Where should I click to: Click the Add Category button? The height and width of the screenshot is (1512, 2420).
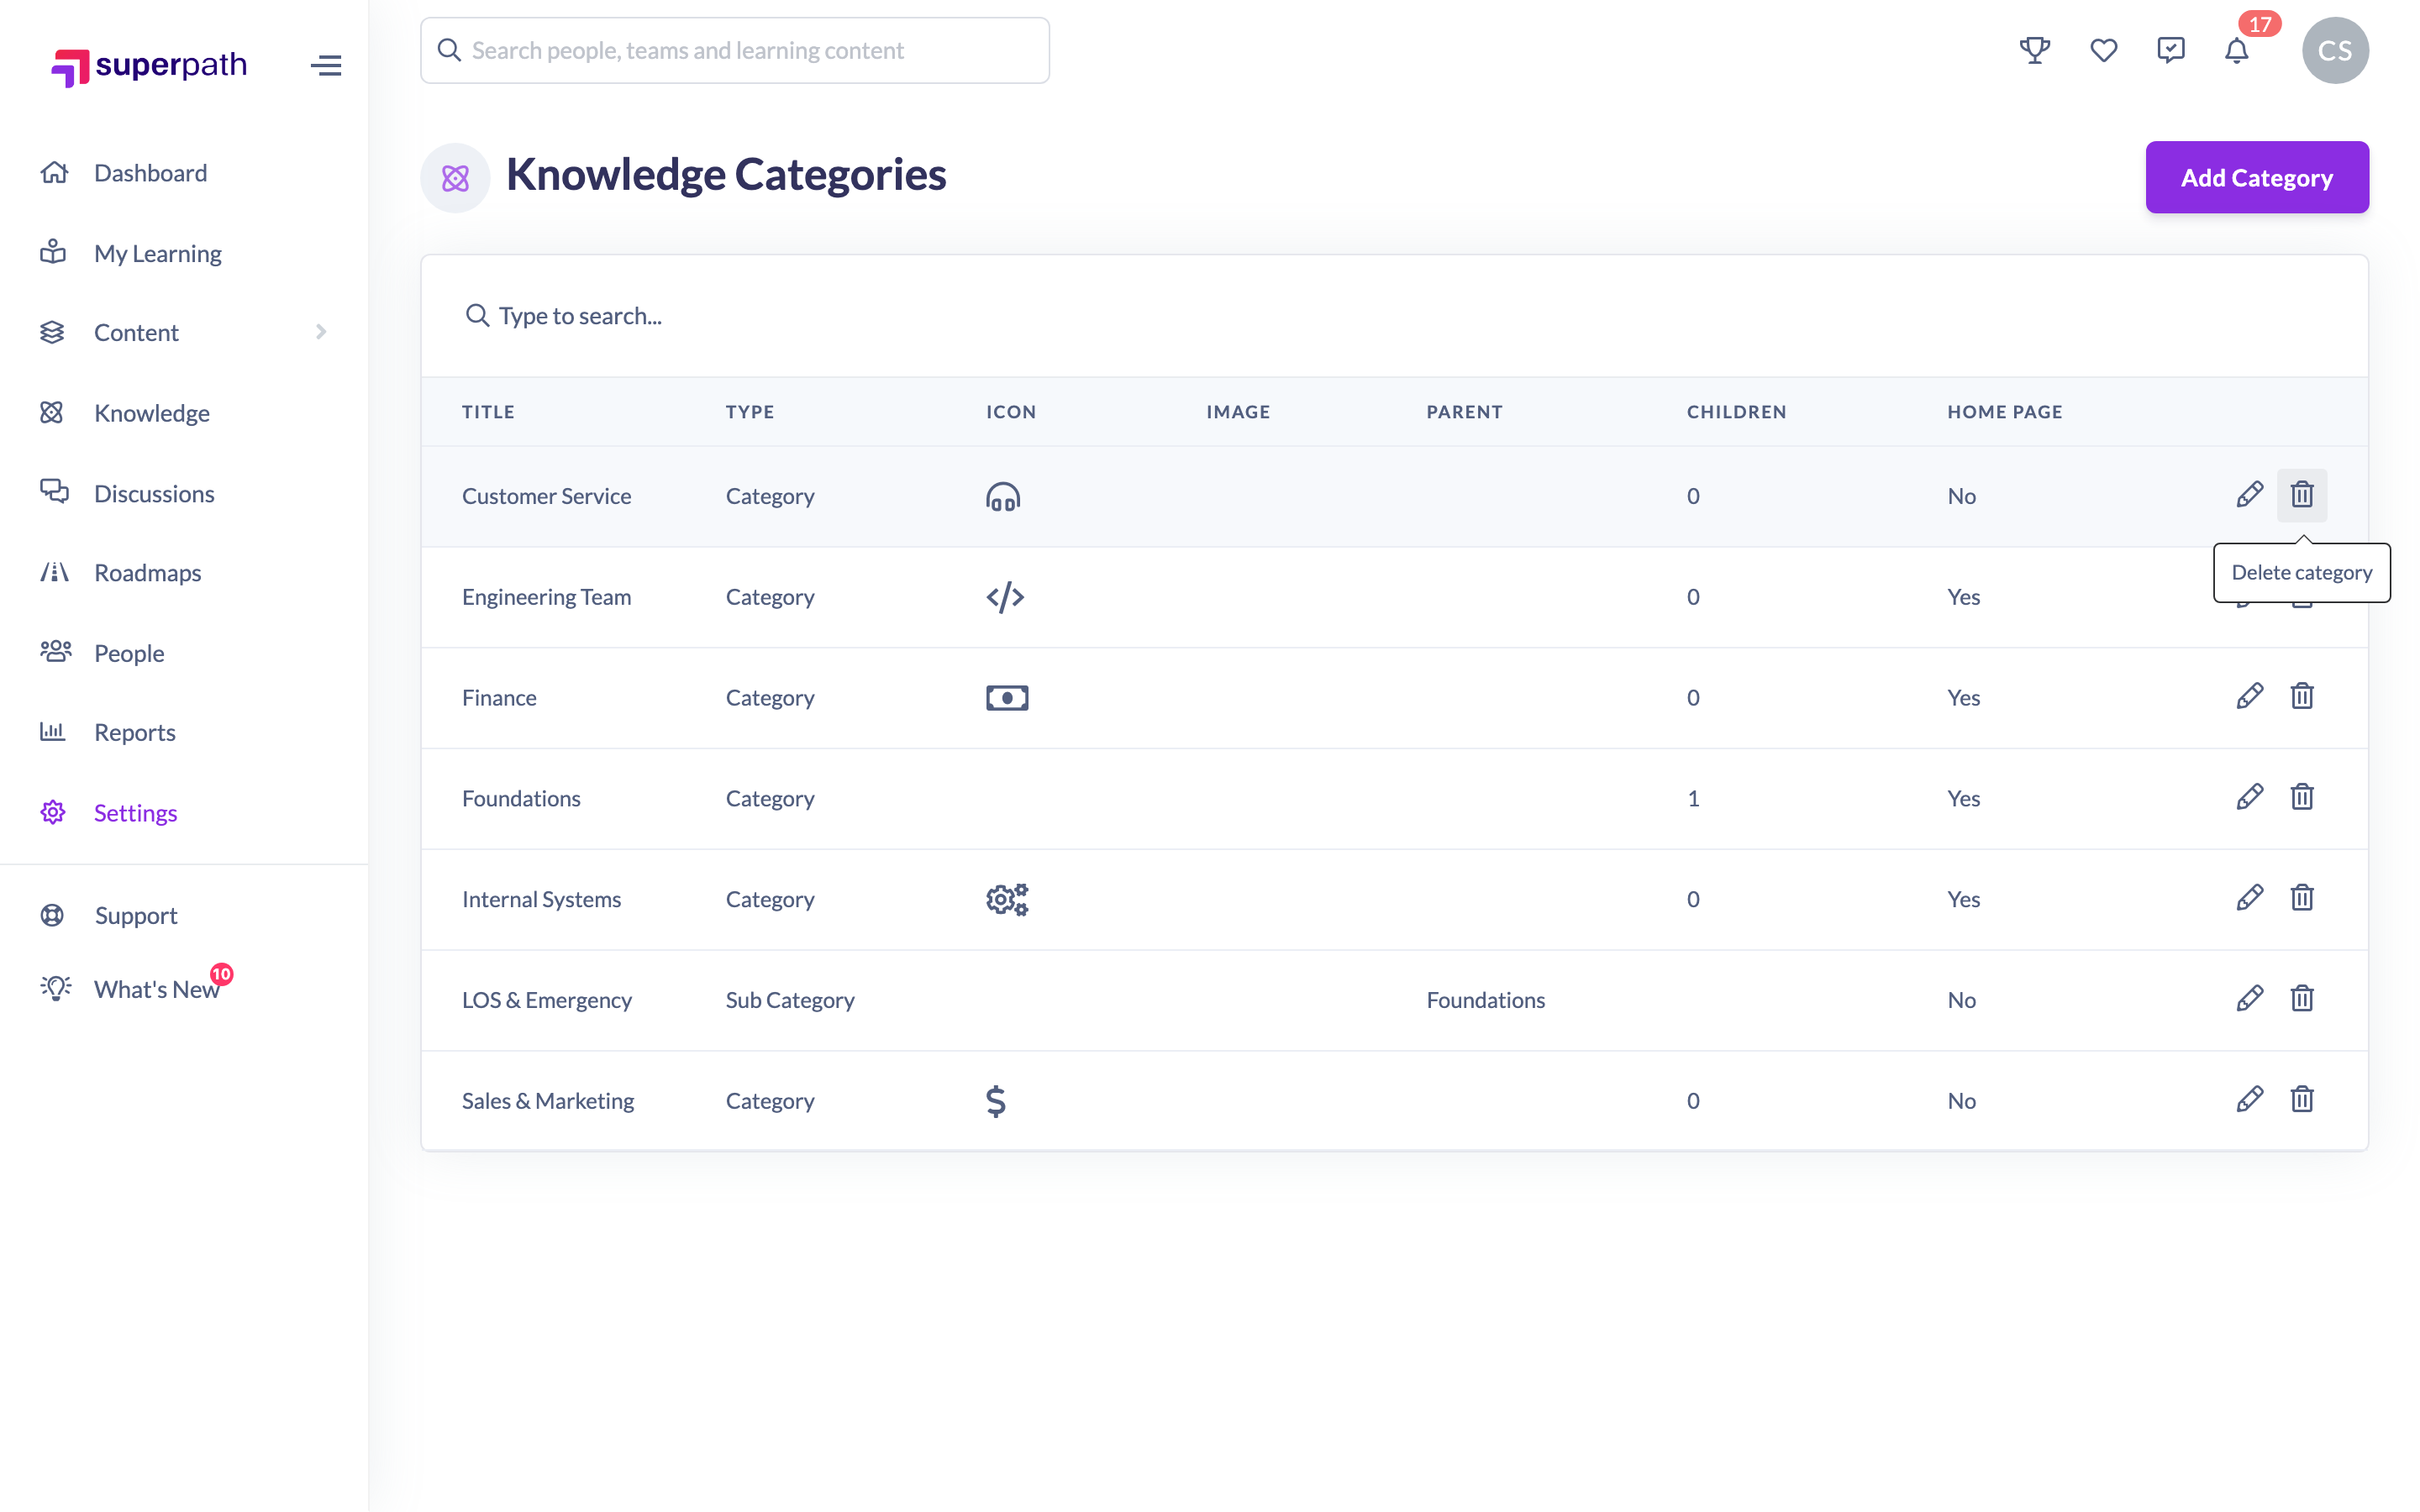[2256, 177]
